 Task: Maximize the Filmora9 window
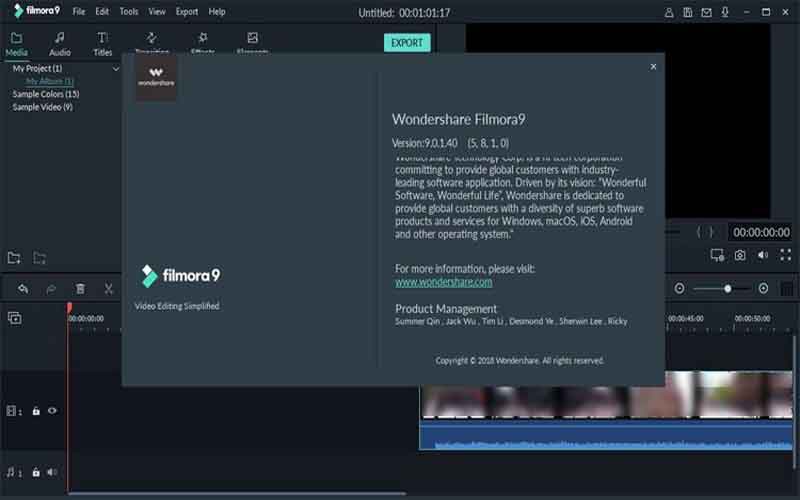tap(766, 12)
